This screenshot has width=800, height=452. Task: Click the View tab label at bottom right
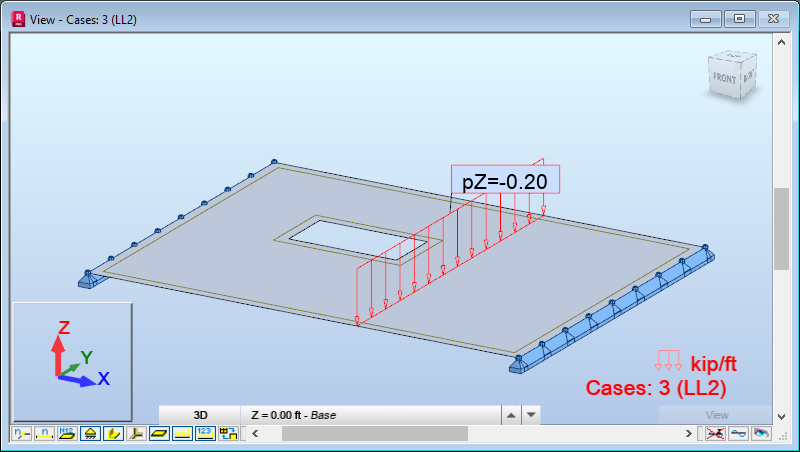[x=717, y=415]
